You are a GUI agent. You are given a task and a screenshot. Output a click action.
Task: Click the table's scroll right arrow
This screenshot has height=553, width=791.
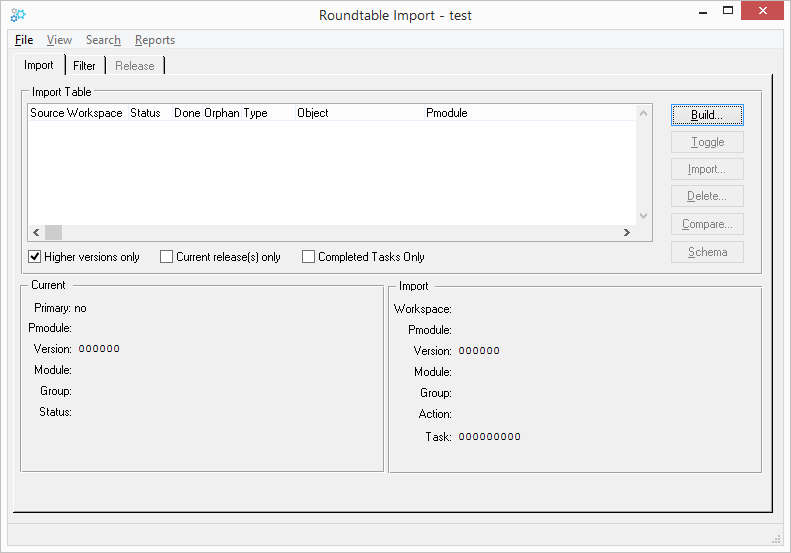coord(627,233)
